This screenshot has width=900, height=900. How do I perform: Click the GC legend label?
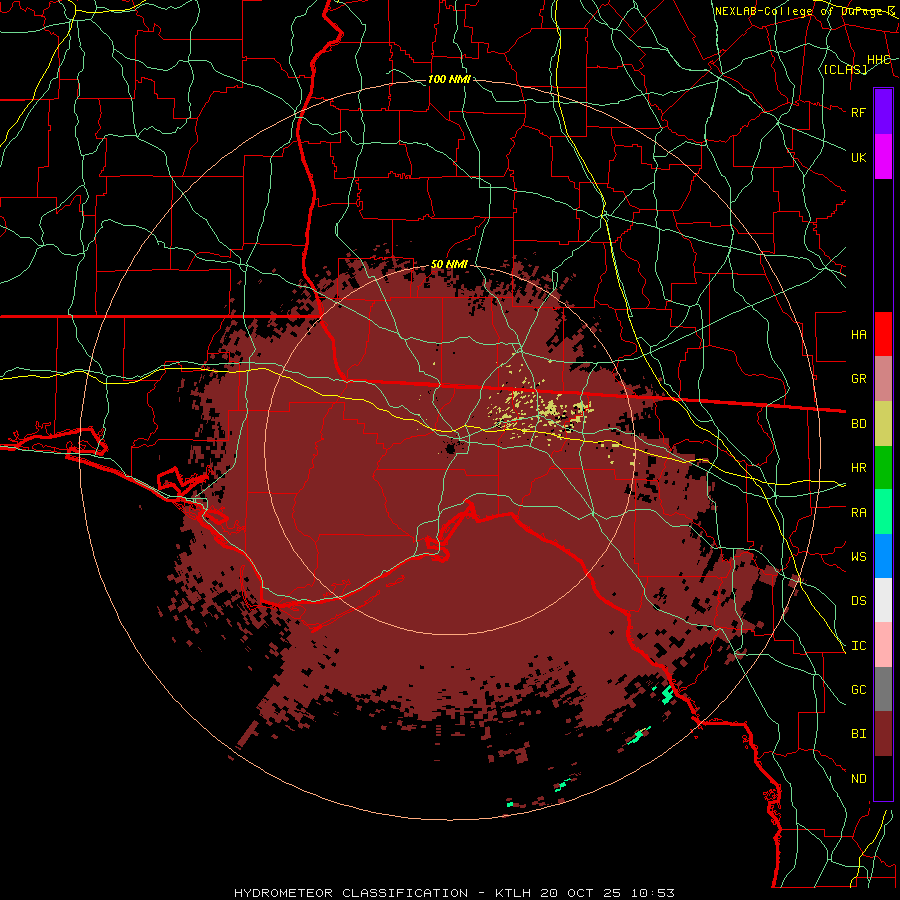tap(858, 690)
